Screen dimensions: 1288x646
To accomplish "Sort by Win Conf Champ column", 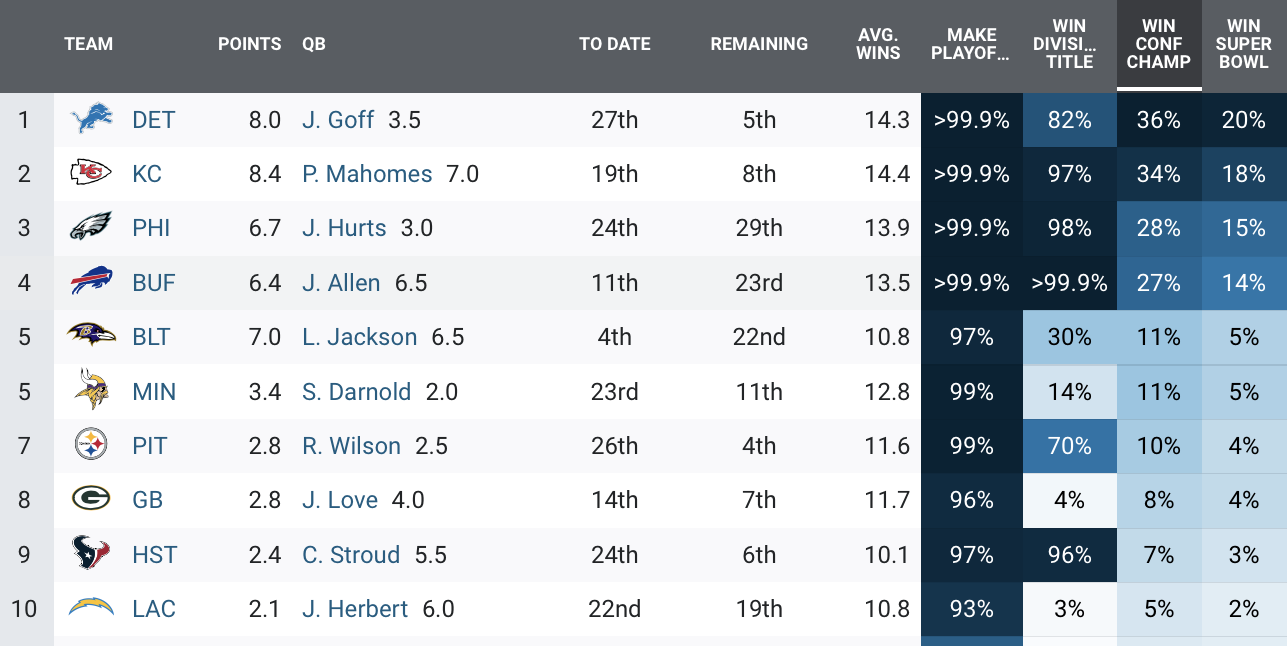I will 1158,44.
